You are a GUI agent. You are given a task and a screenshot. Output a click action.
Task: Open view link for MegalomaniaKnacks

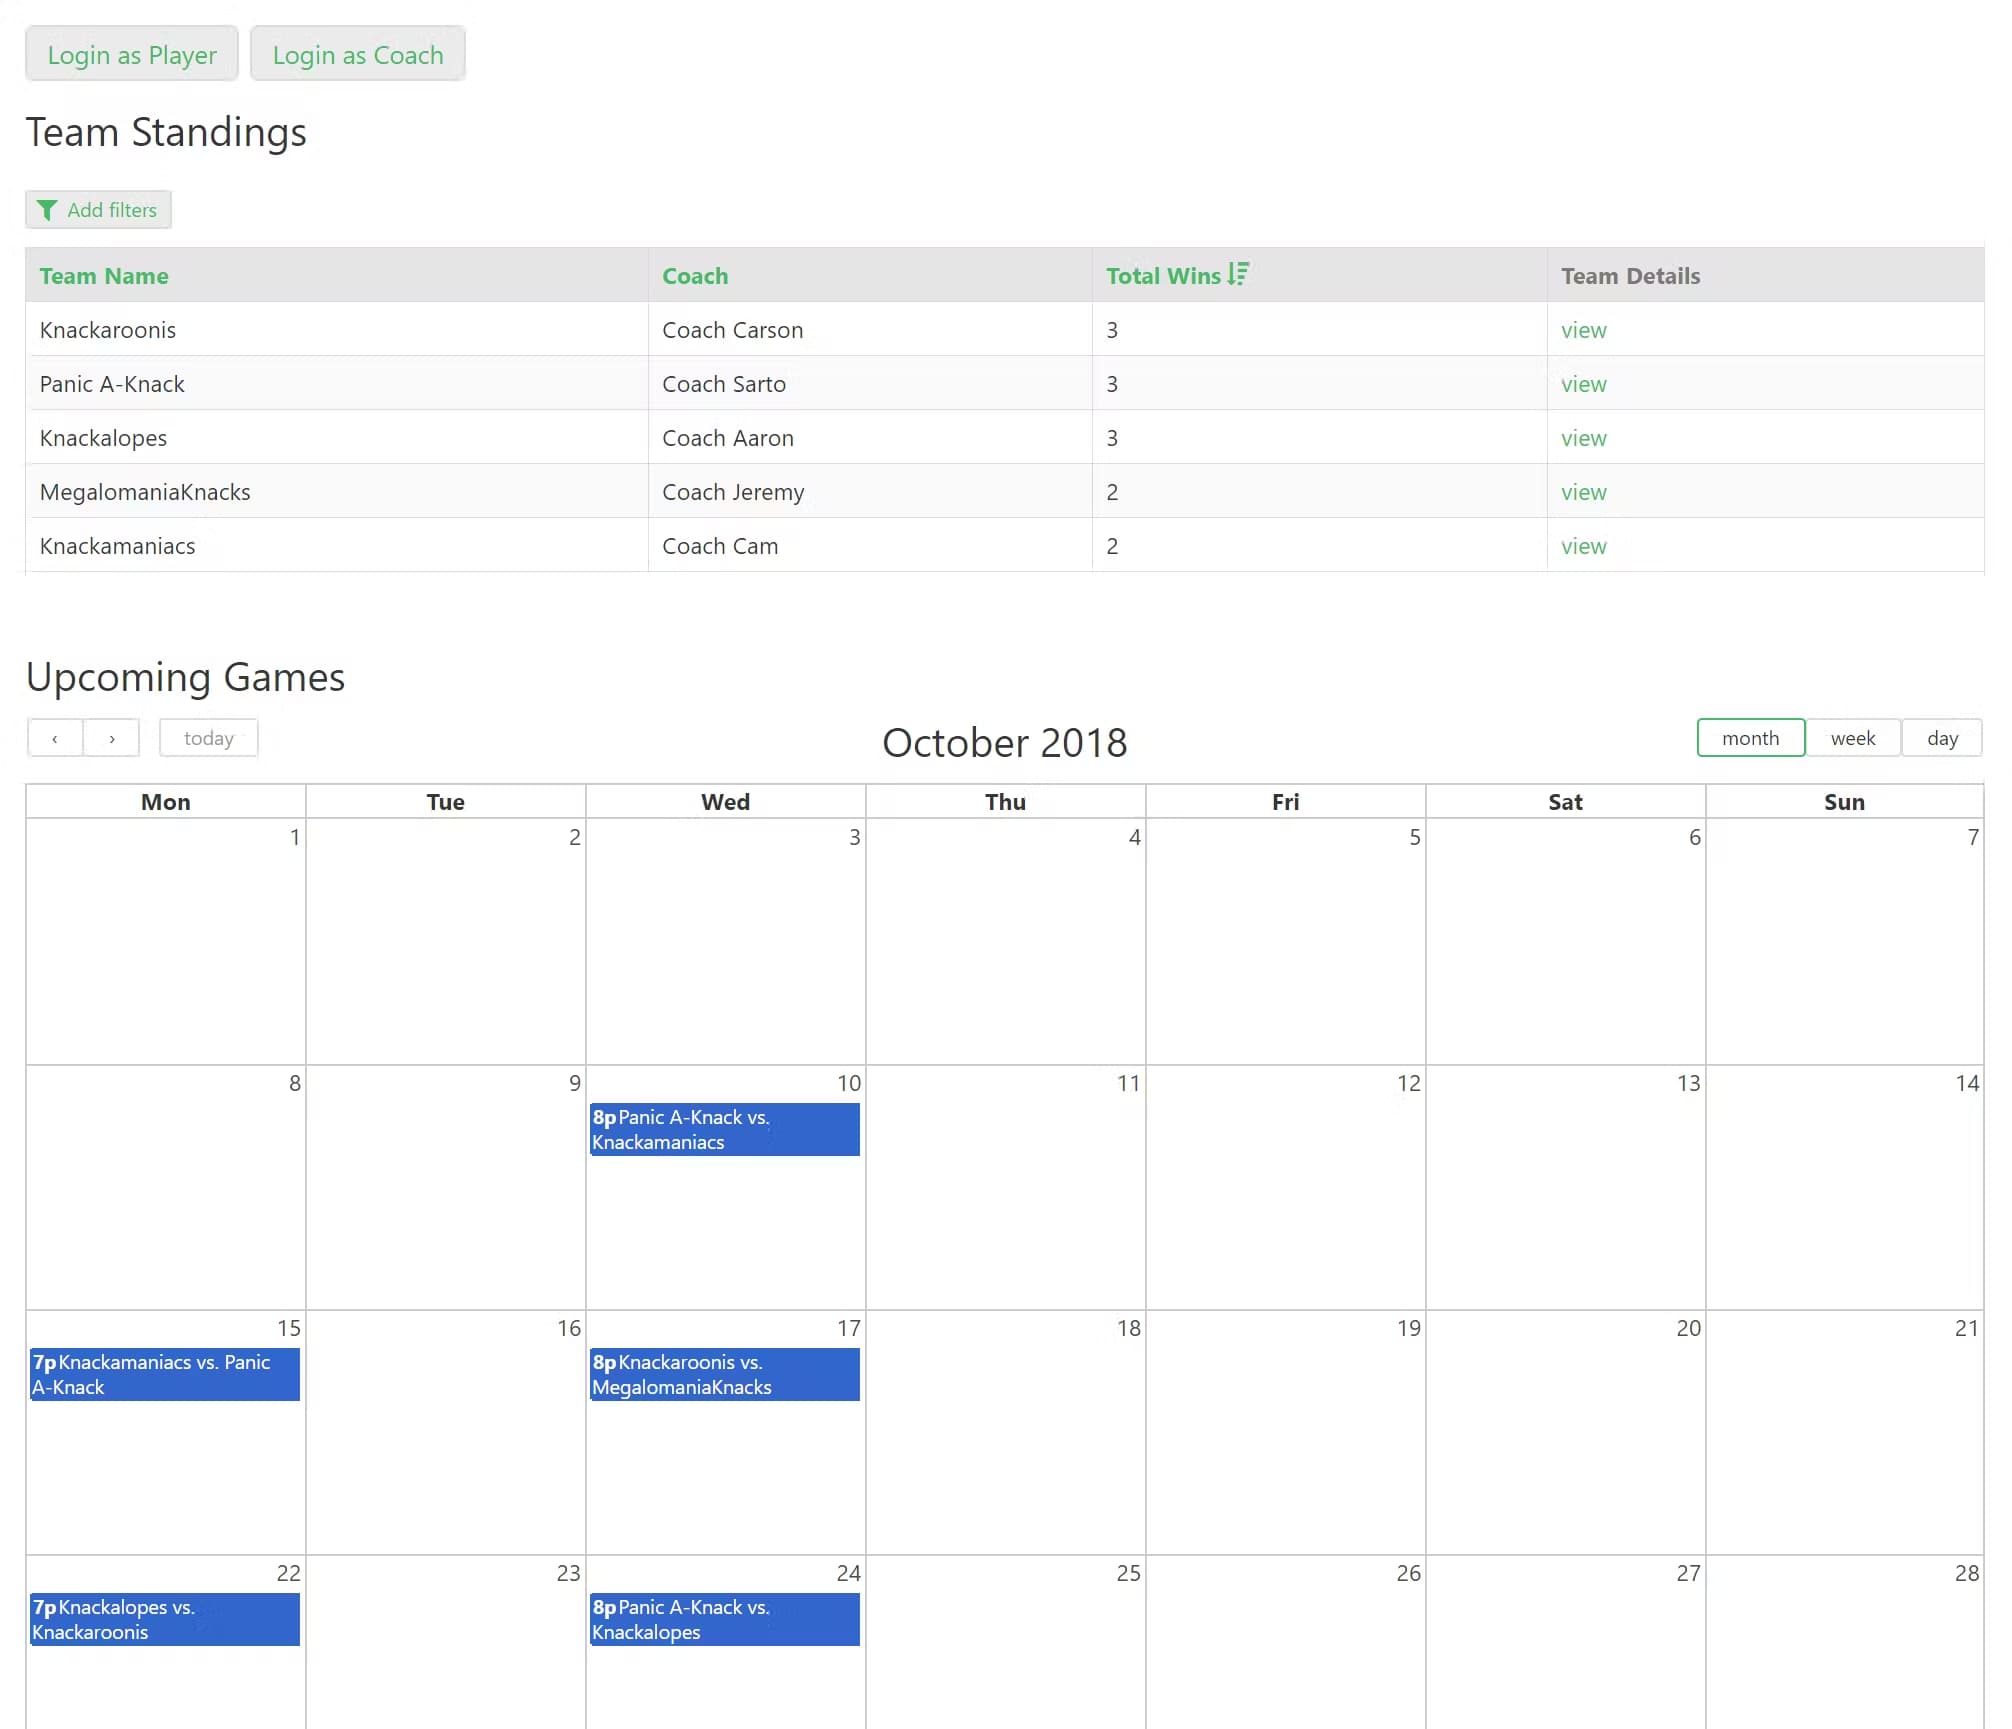coord(1583,492)
